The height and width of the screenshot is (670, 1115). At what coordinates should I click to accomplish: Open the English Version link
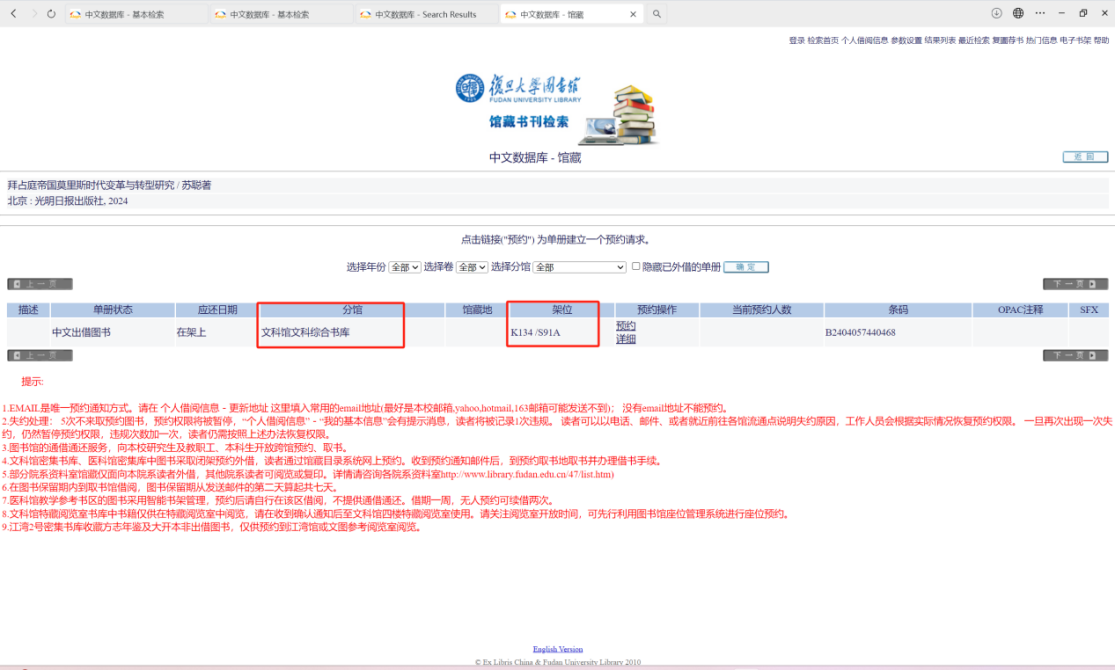point(557,649)
